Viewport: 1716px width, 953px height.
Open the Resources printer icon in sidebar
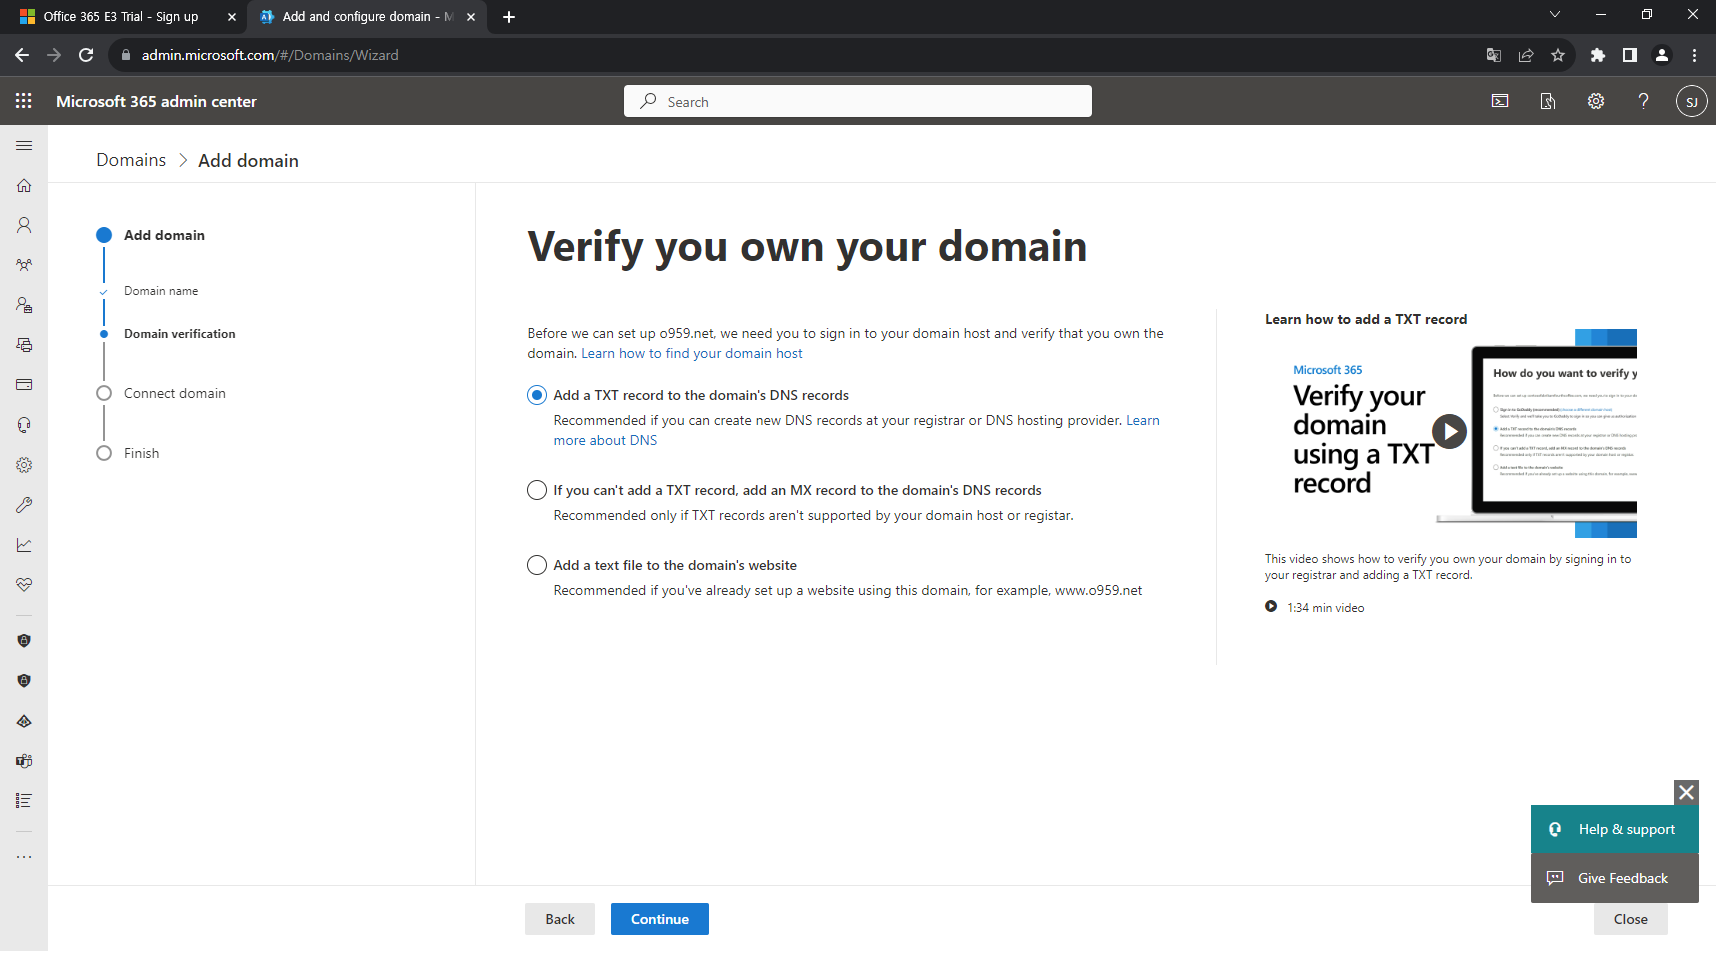pyautogui.click(x=24, y=345)
